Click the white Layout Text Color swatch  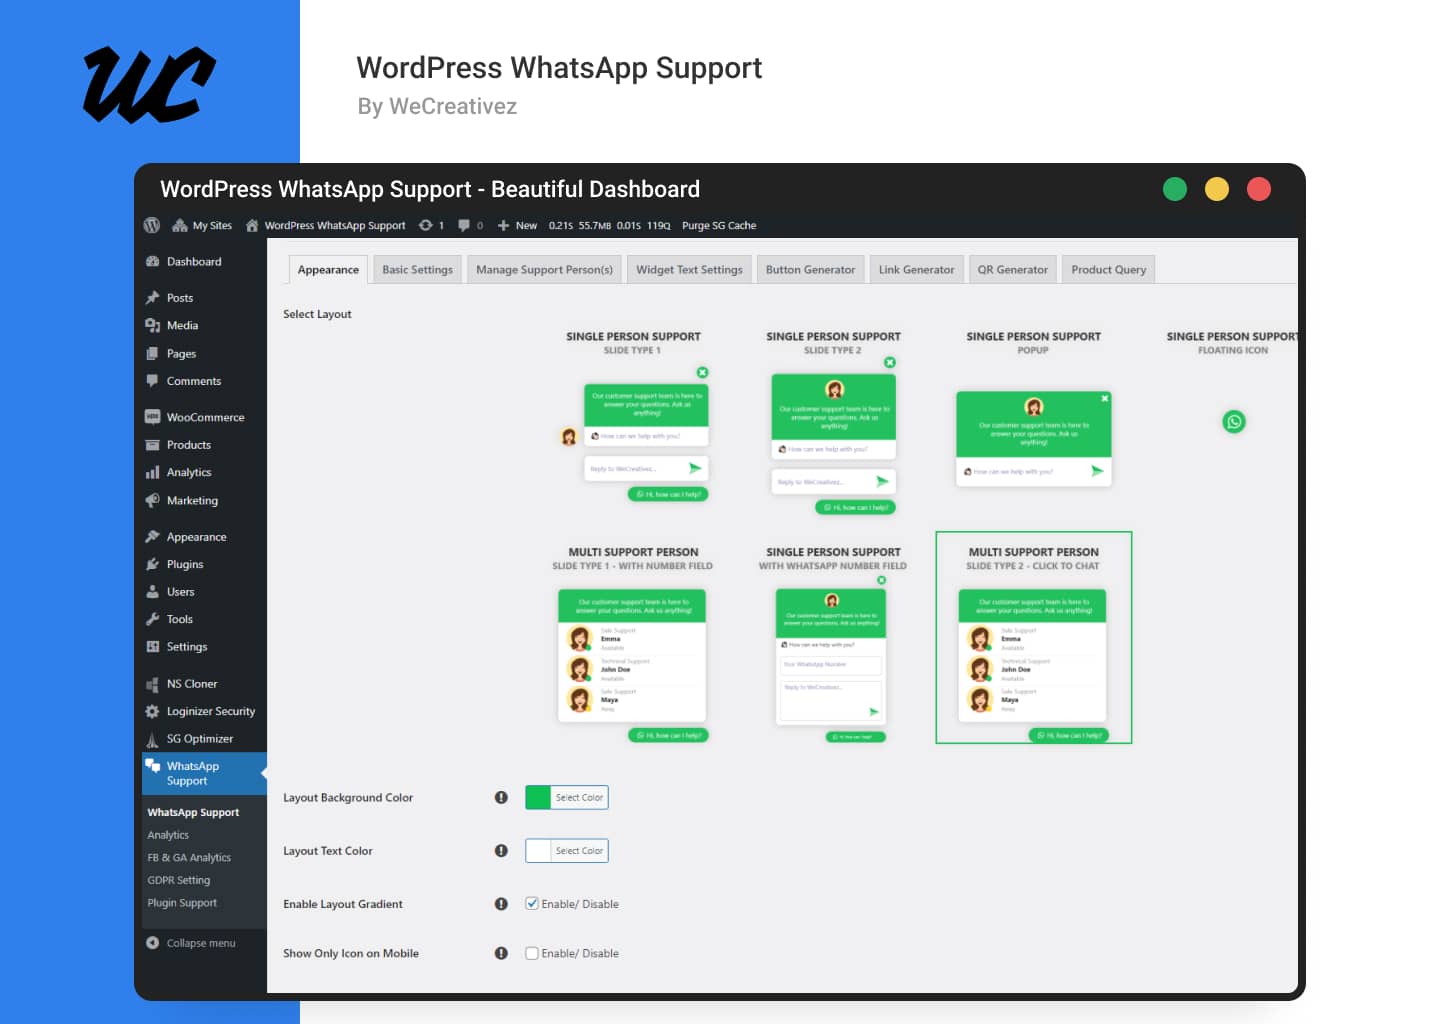coord(538,850)
